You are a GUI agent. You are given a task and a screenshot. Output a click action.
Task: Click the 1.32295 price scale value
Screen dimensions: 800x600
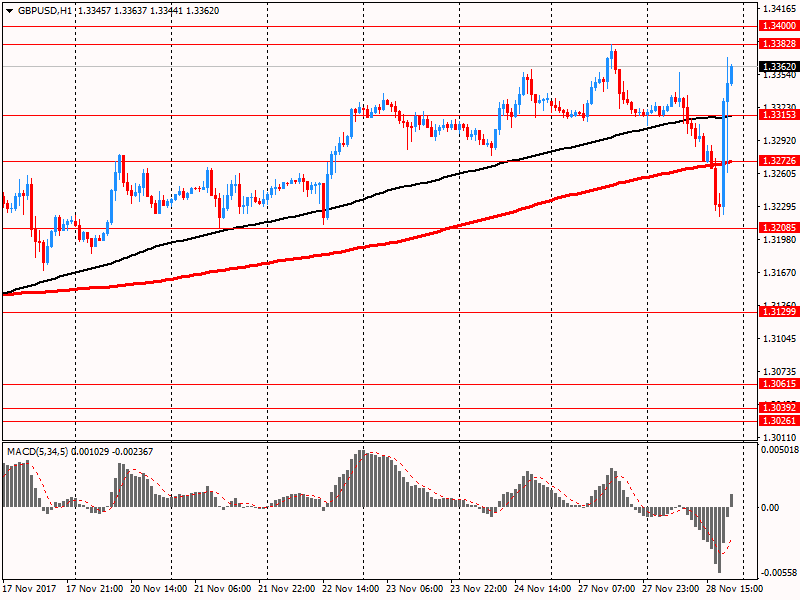point(780,207)
